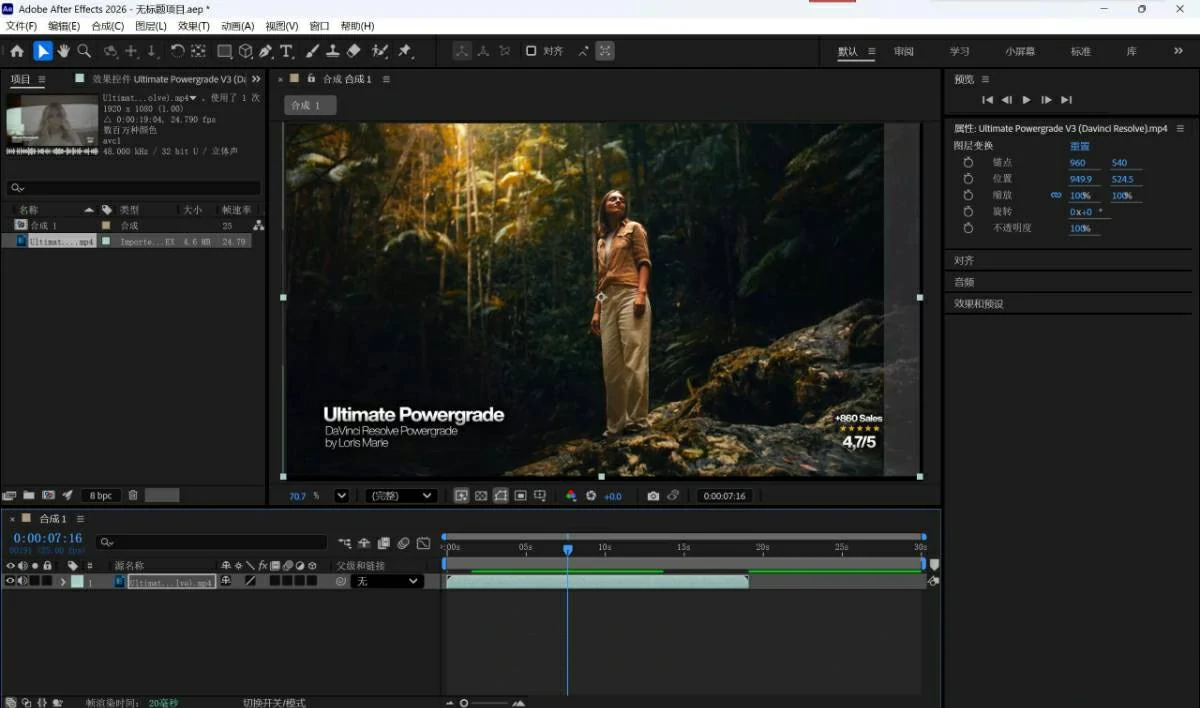Click the 不透明度 opacity value field

(x=1080, y=228)
